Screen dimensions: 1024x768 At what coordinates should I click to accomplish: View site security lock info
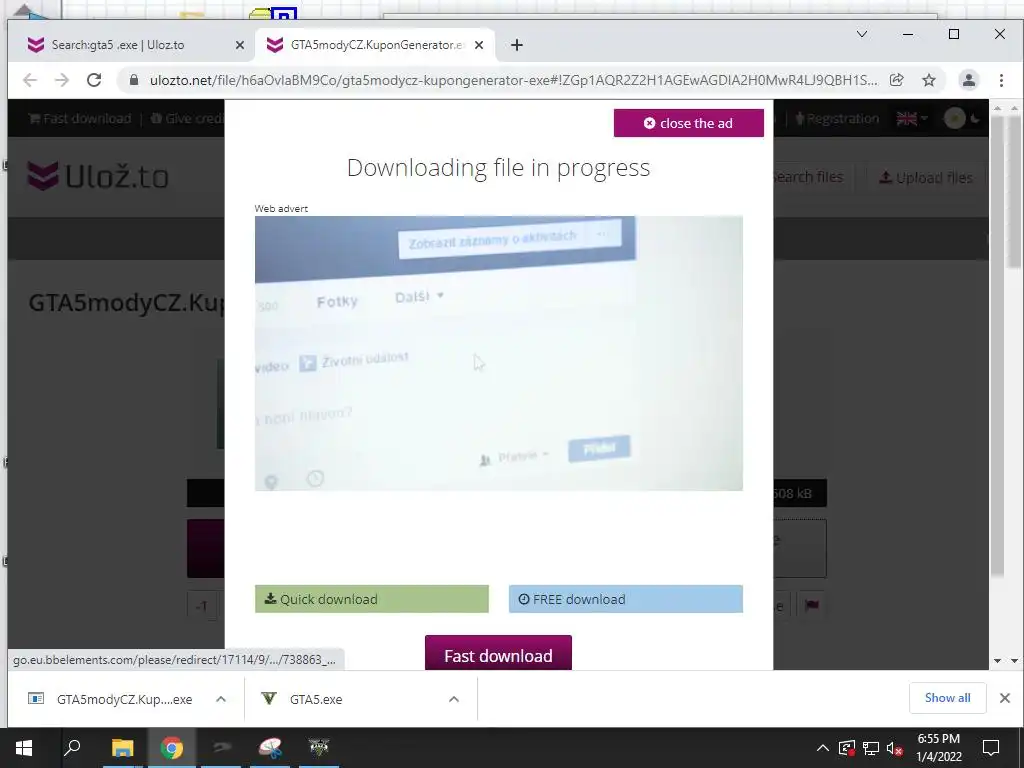pyautogui.click(x=135, y=80)
